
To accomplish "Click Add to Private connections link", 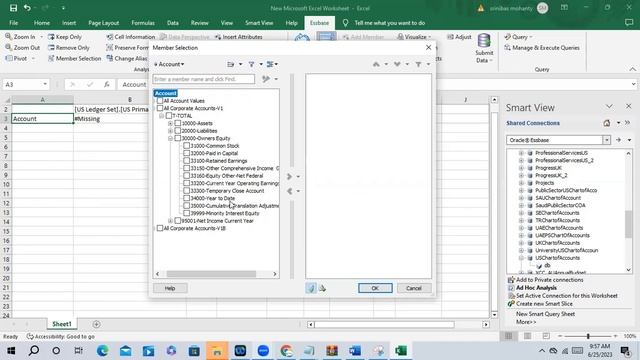I will 549,280.
